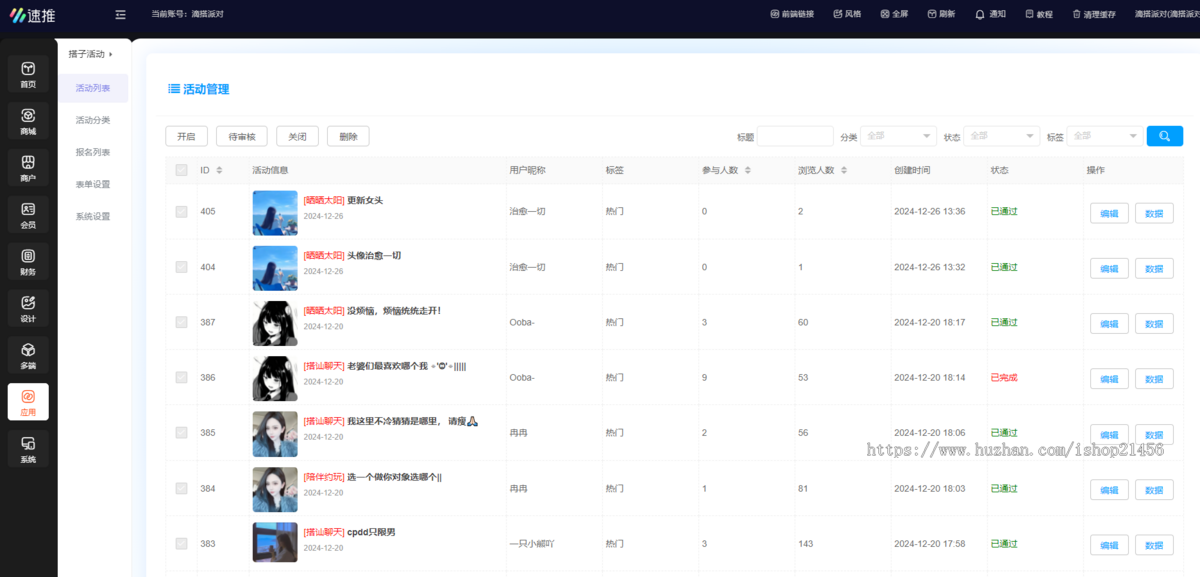The image size is (1200, 577).
Task: Click user nickname 一只小鲫吖
Action: click(x=531, y=543)
